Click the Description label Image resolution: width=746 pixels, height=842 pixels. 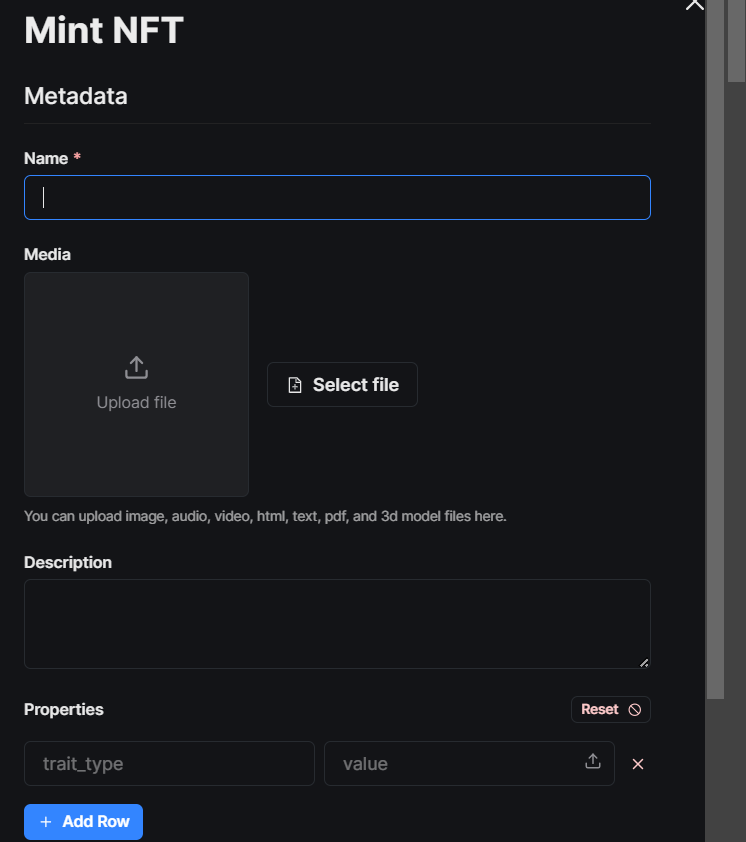pyautogui.click(x=68, y=562)
